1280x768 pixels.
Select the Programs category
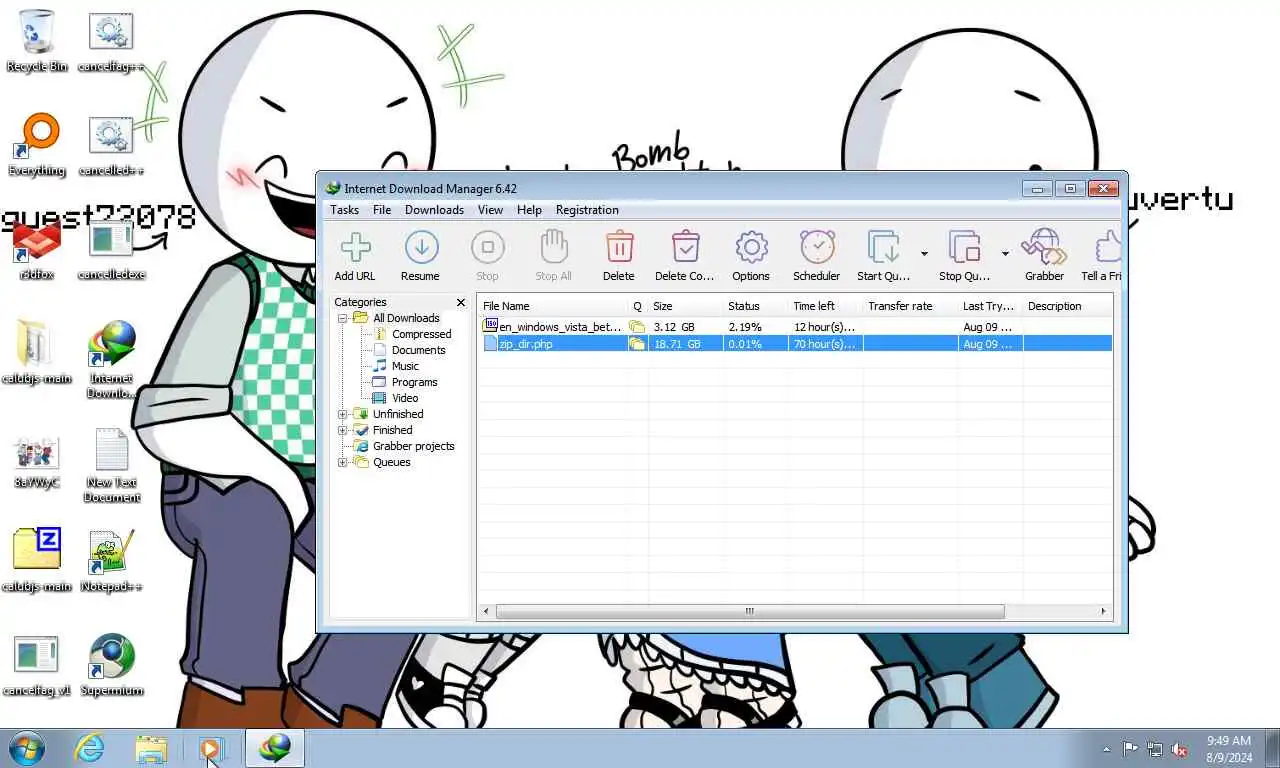click(x=414, y=382)
